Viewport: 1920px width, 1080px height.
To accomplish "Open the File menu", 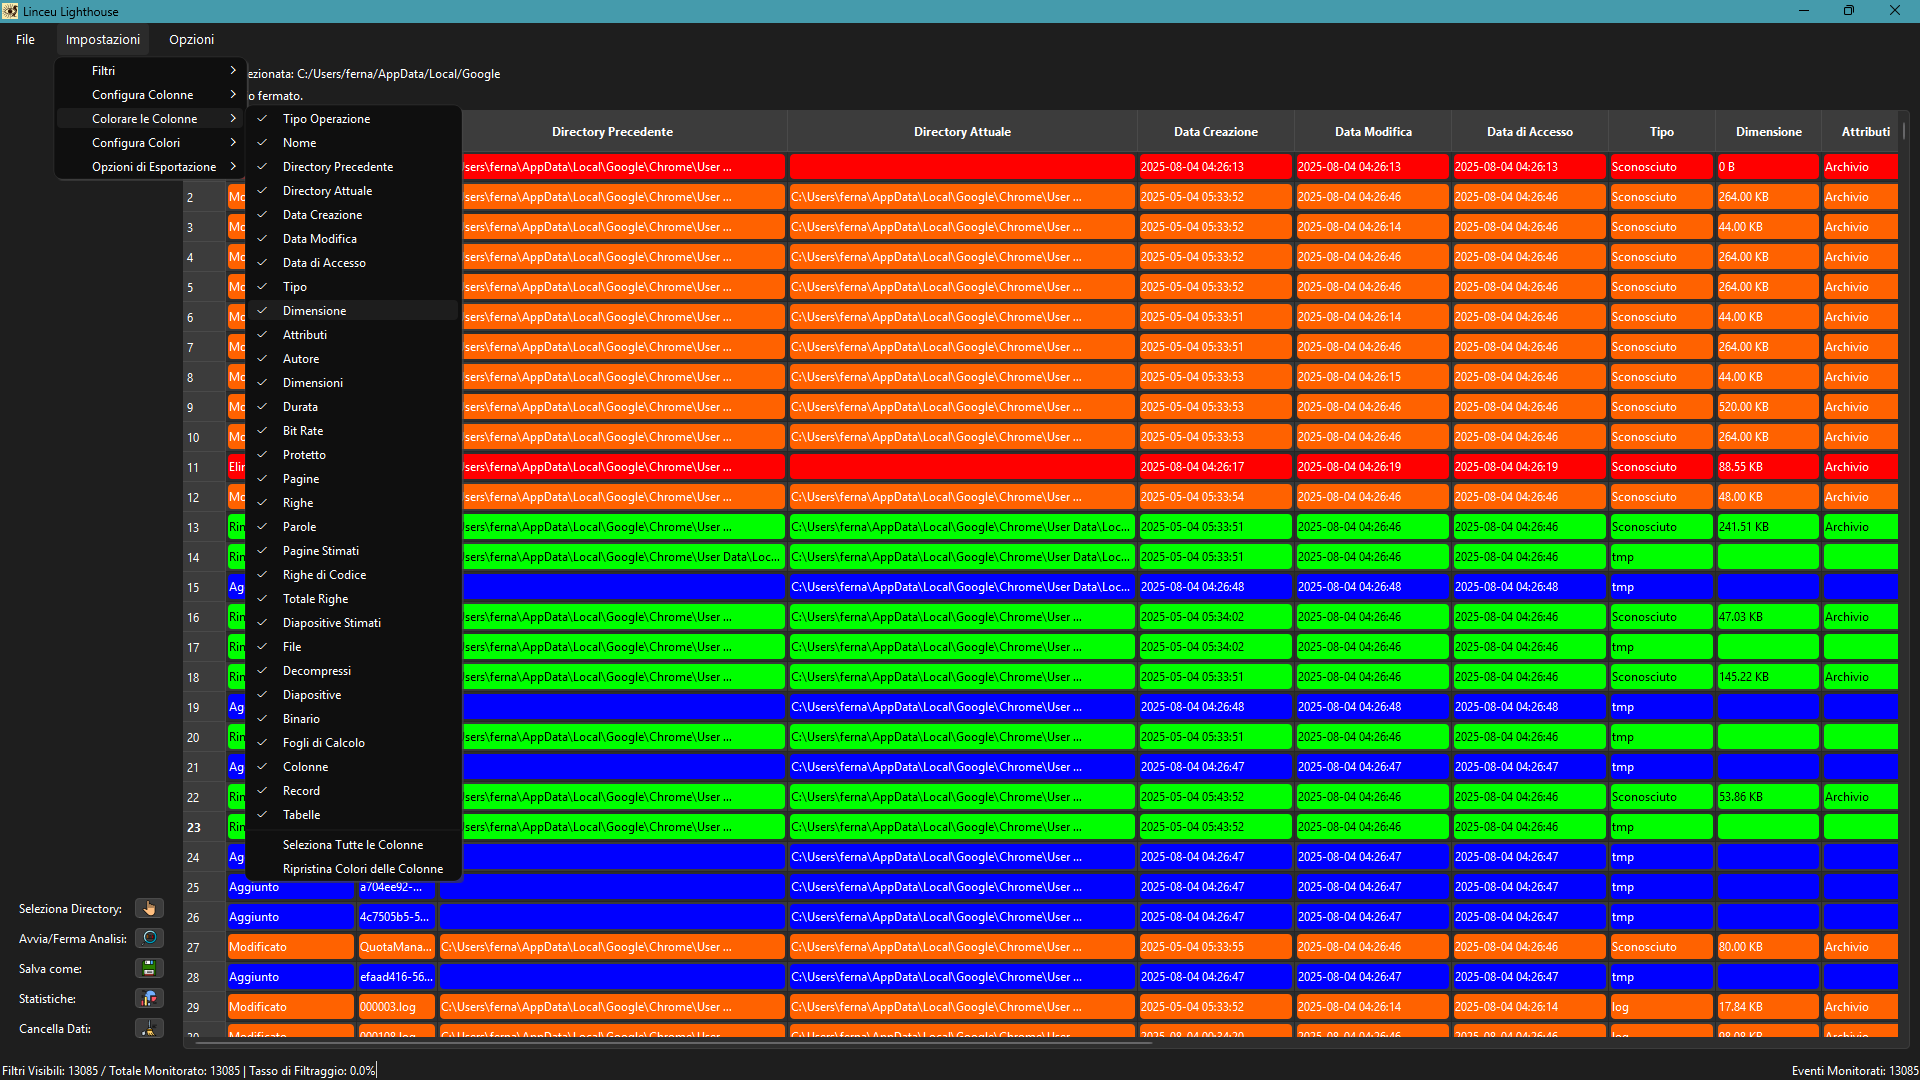I will pyautogui.click(x=25, y=40).
